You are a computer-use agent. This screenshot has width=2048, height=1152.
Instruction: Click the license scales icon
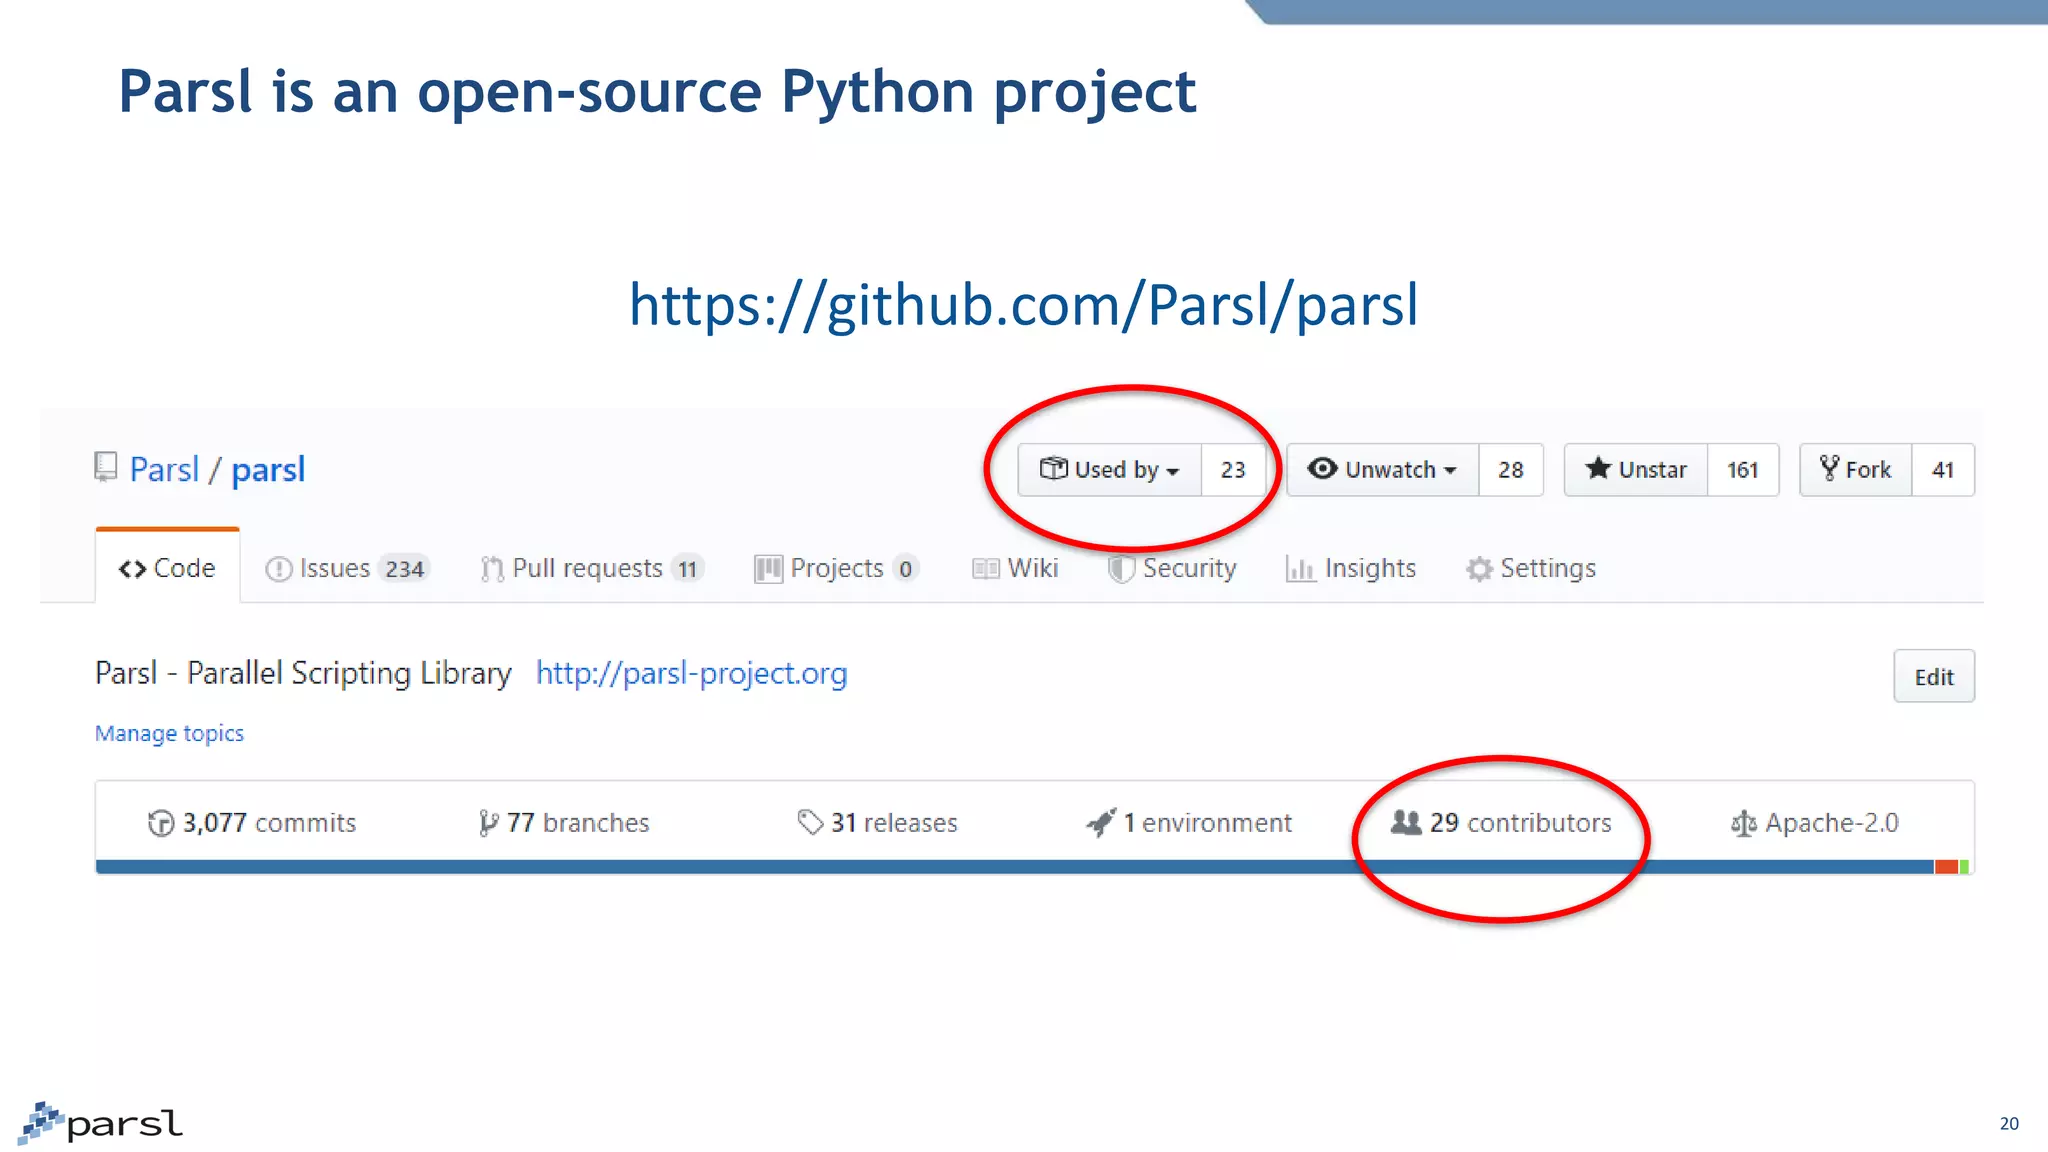coord(1744,823)
